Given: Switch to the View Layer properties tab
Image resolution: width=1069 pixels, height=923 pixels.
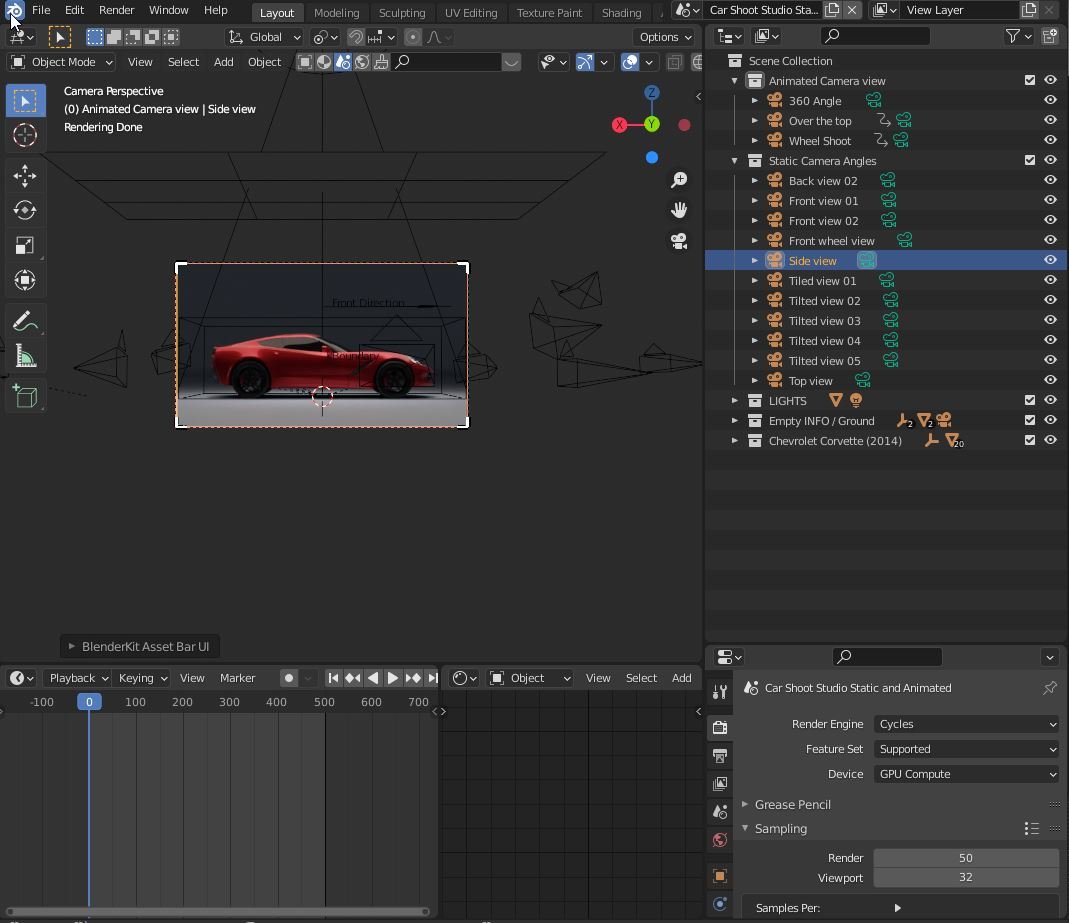Looking at the screenshot, I should 720,784.
